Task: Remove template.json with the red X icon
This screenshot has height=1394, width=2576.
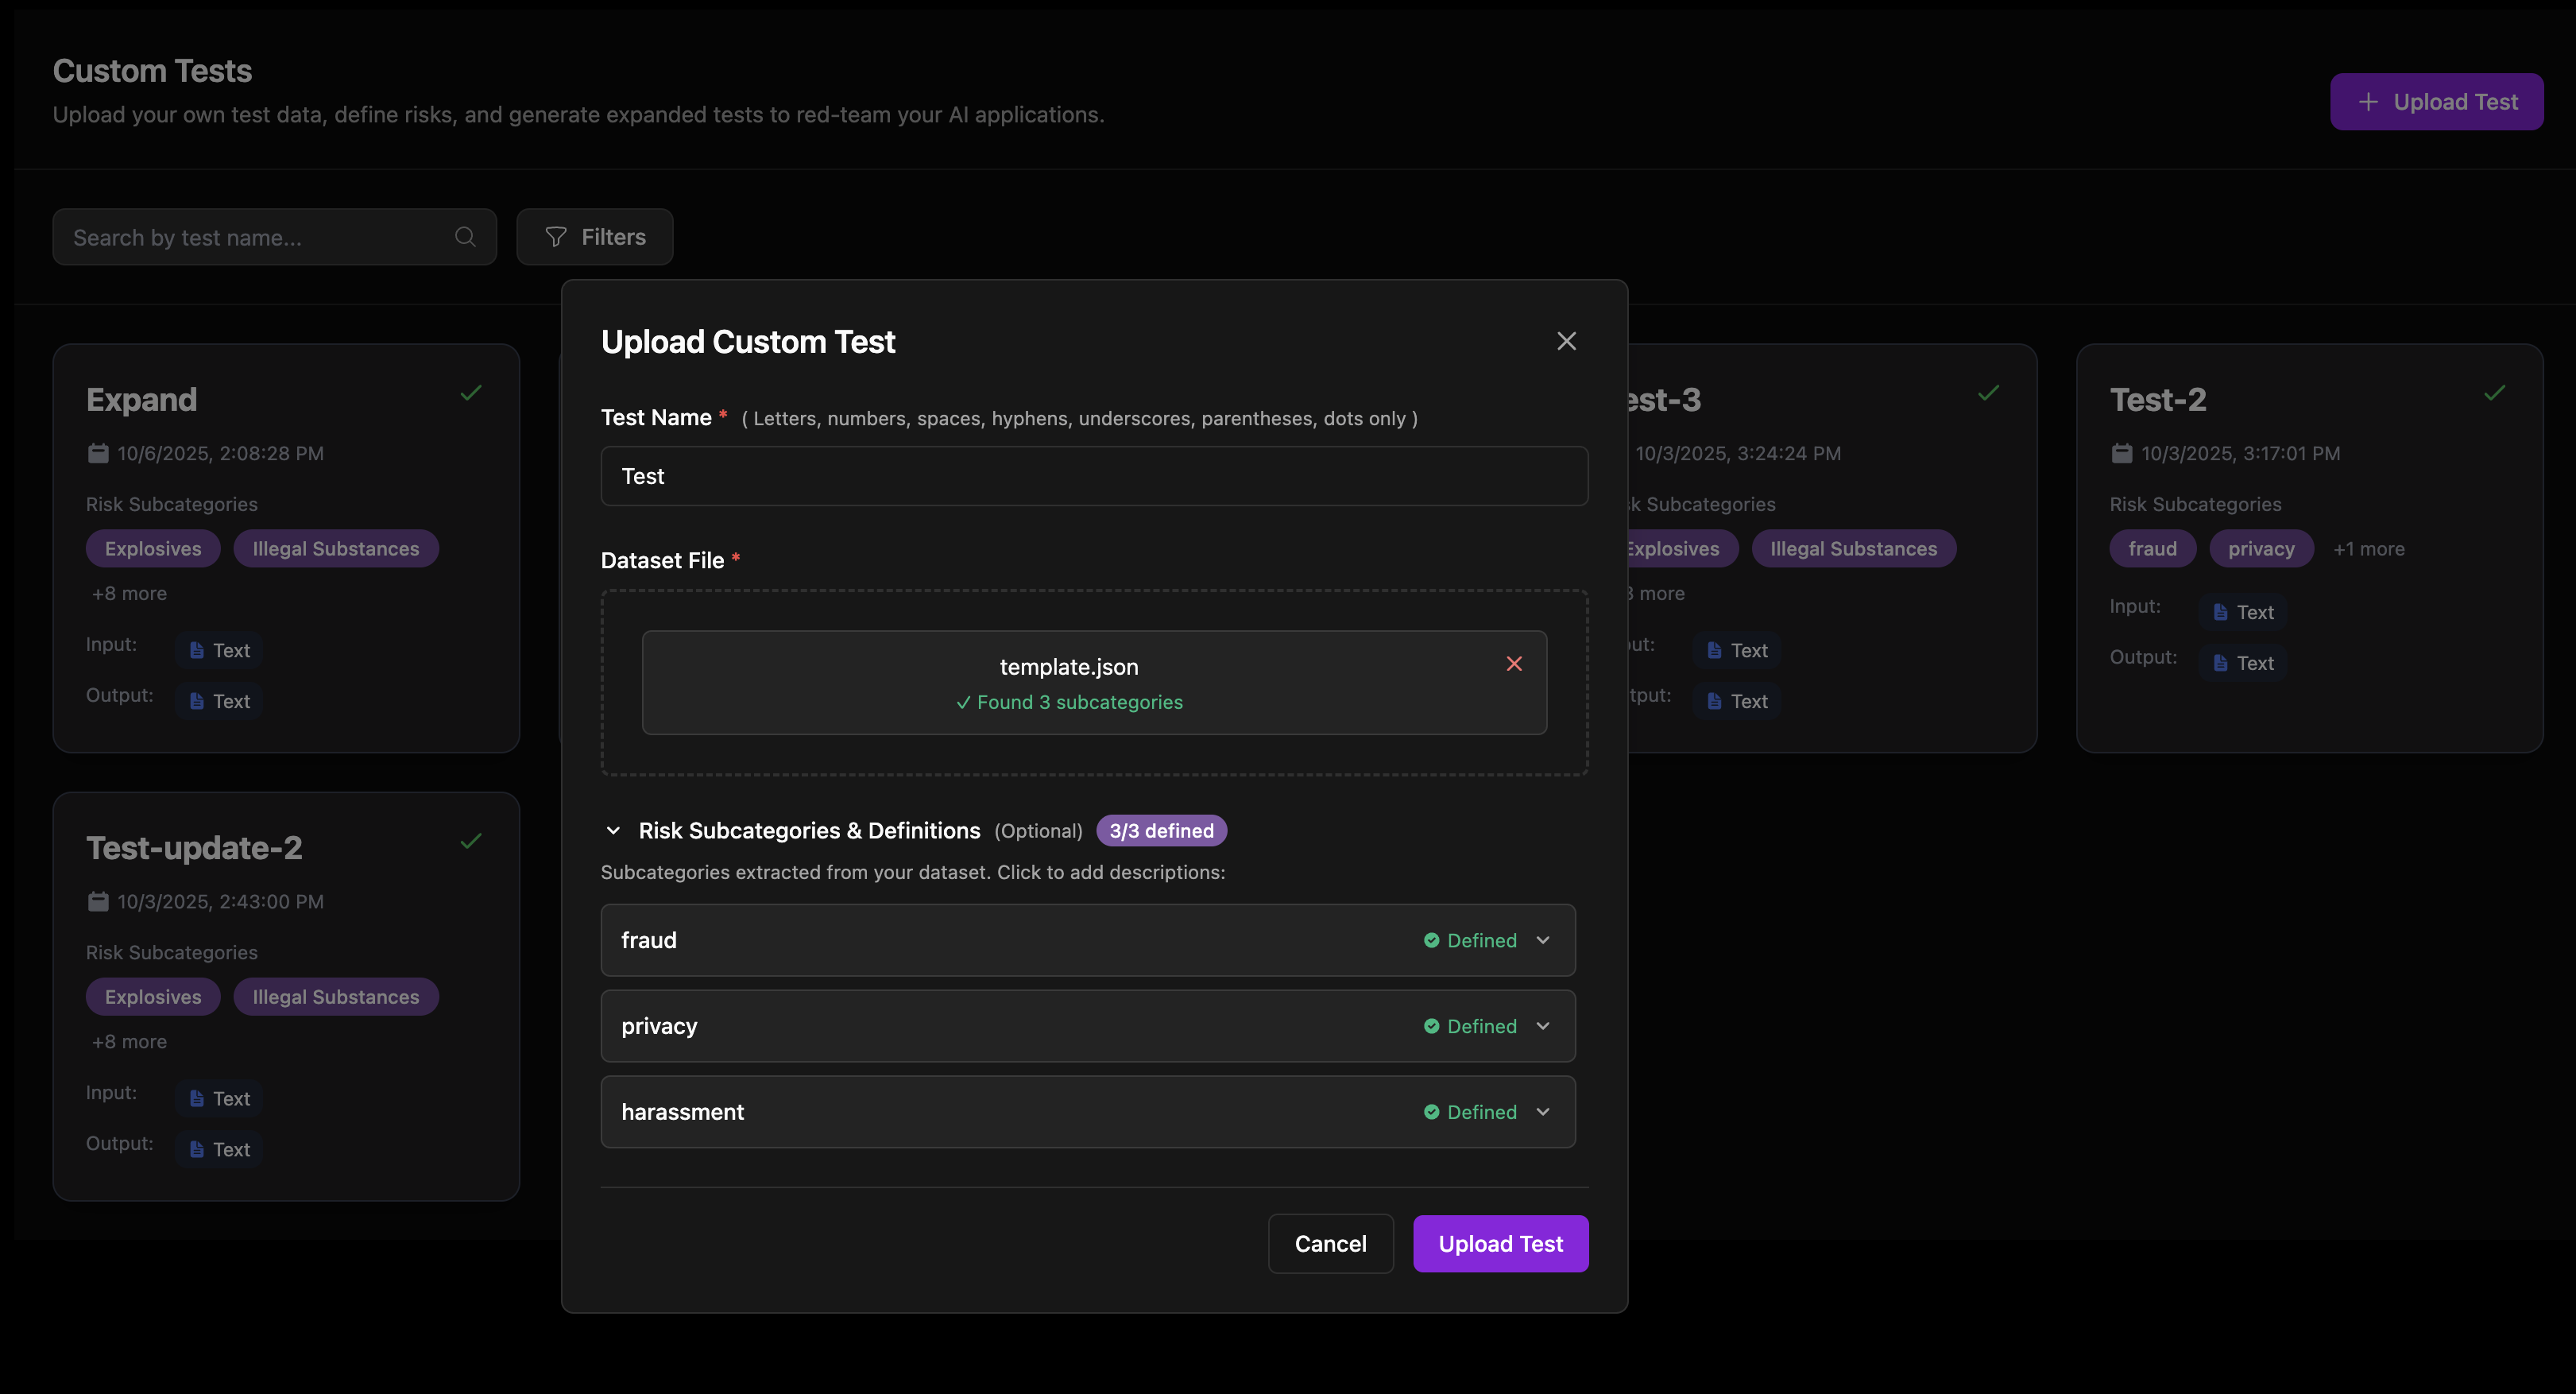Action: [1514, 663]
